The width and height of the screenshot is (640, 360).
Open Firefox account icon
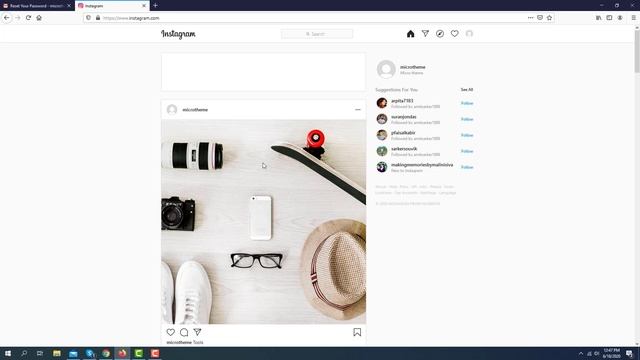(620, 18)
